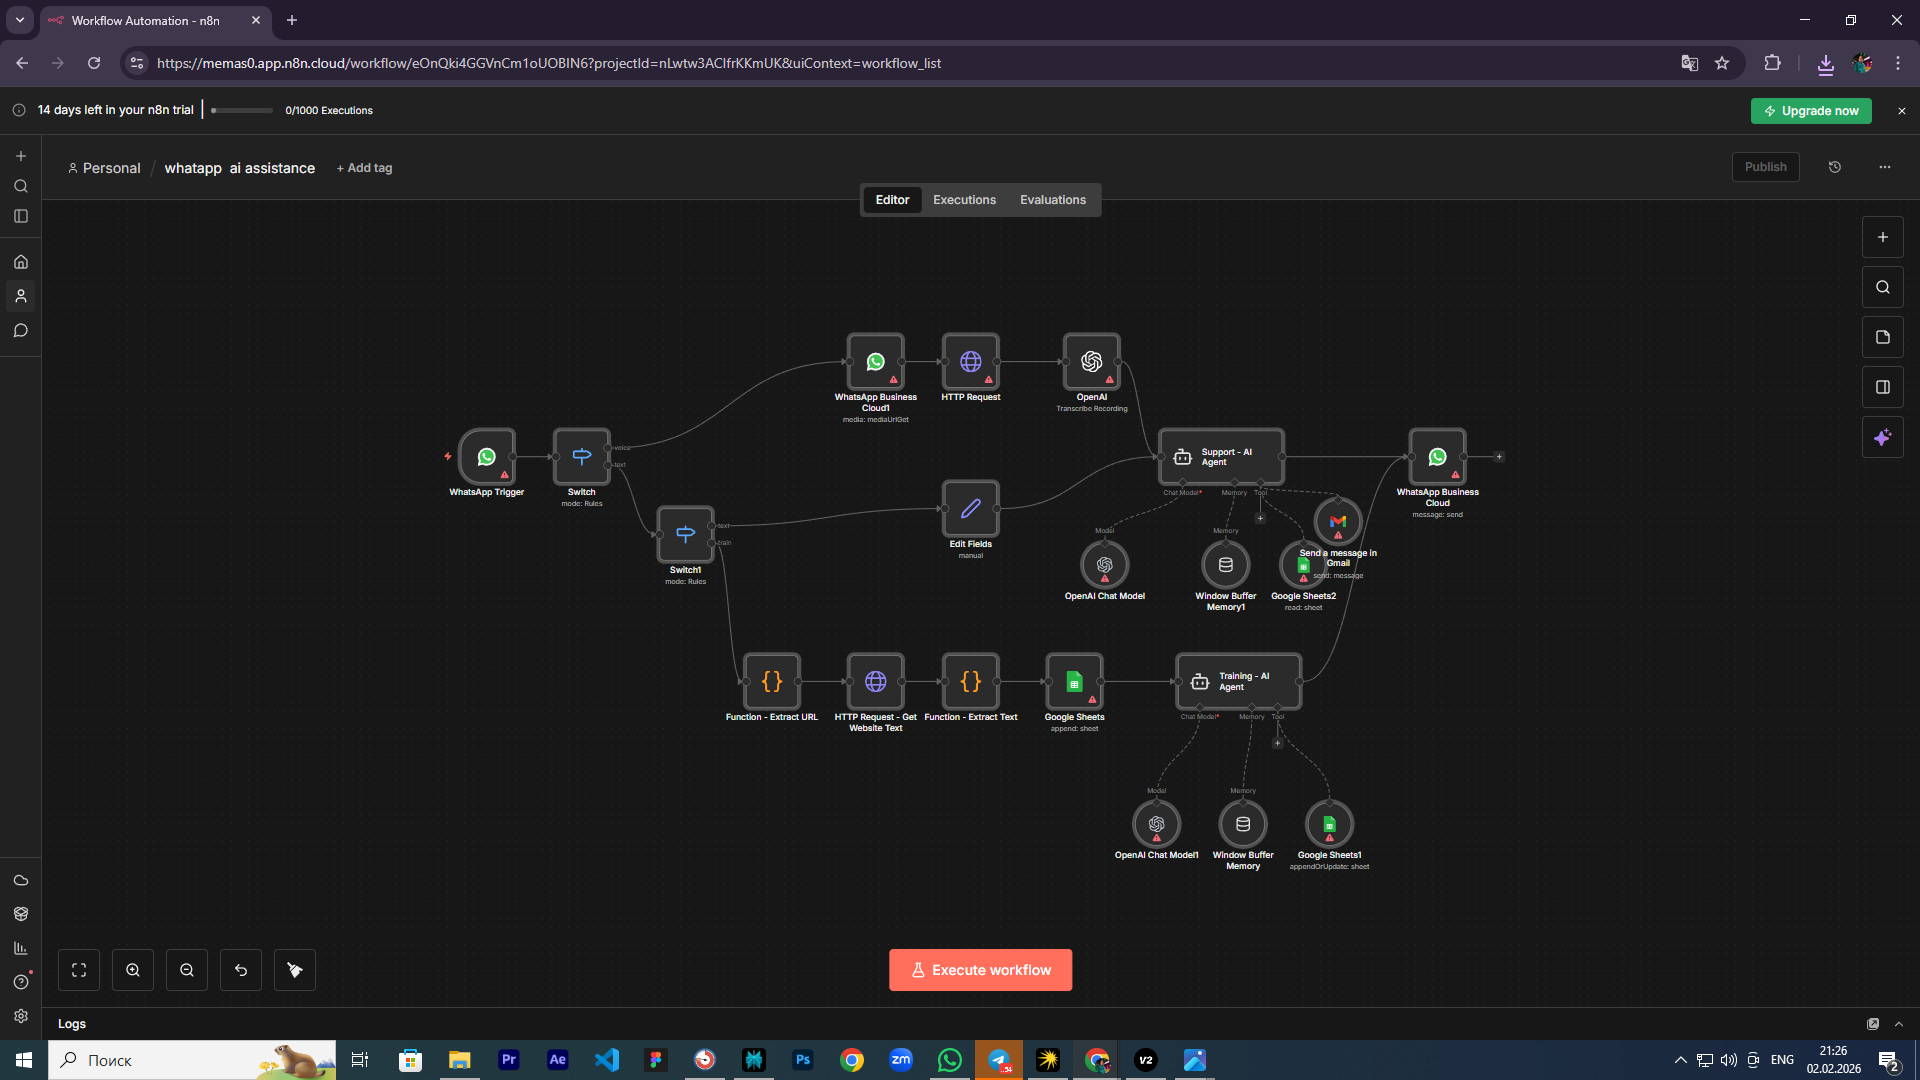Open the Personal project breadcrumb
The image size is (1920, 1080).
[104, 168]
